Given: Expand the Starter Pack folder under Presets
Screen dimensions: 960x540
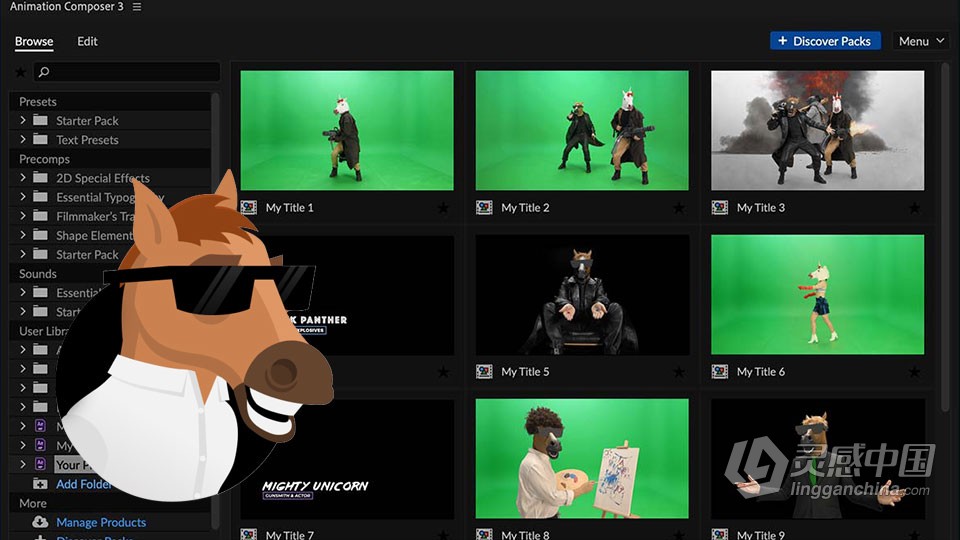Looking at the screenshot, I should [x=23, y=120].
